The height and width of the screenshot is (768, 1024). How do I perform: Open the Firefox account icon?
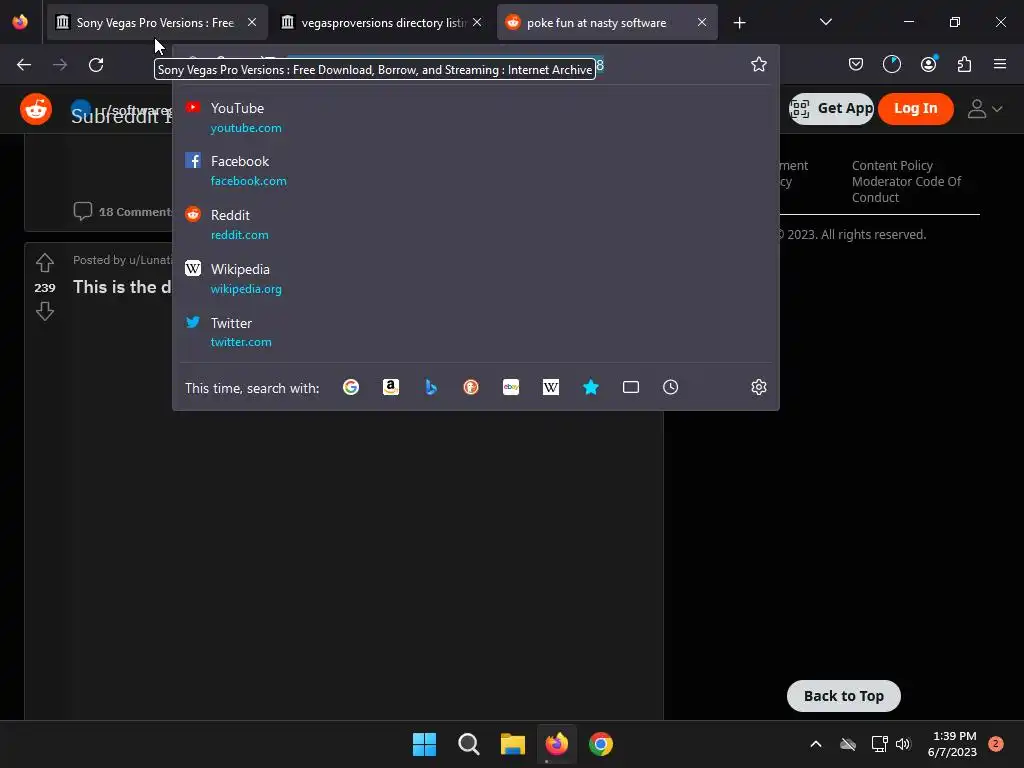(x=928, y=64)
